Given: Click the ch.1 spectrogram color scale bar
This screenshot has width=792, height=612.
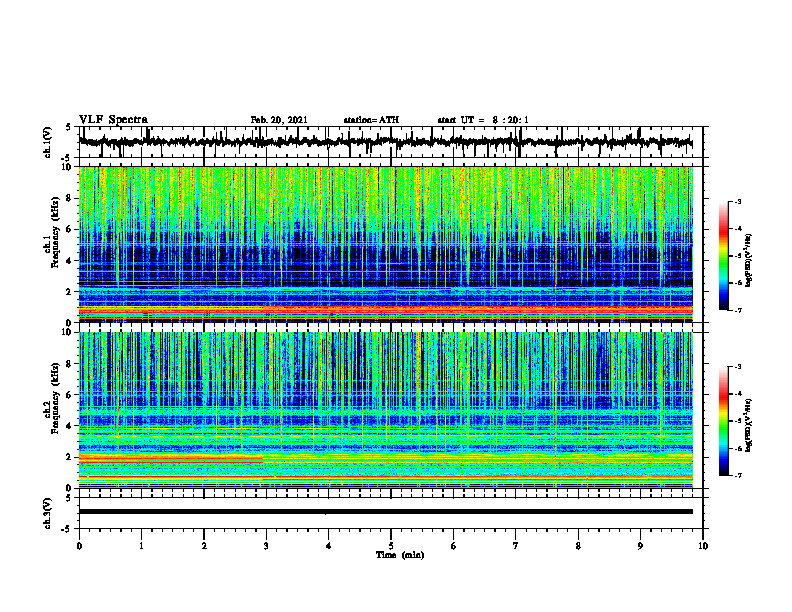Looking at the screenshot, I should tap(724, 256).
